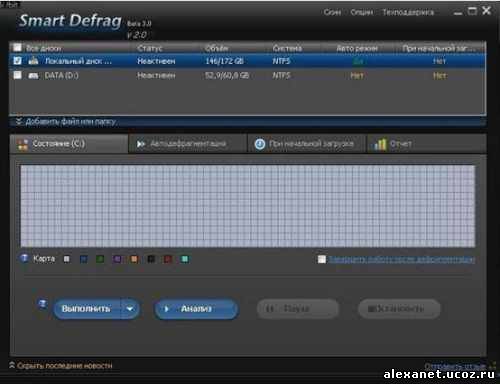Click the report bar chart icon

[x=380, y=144]
